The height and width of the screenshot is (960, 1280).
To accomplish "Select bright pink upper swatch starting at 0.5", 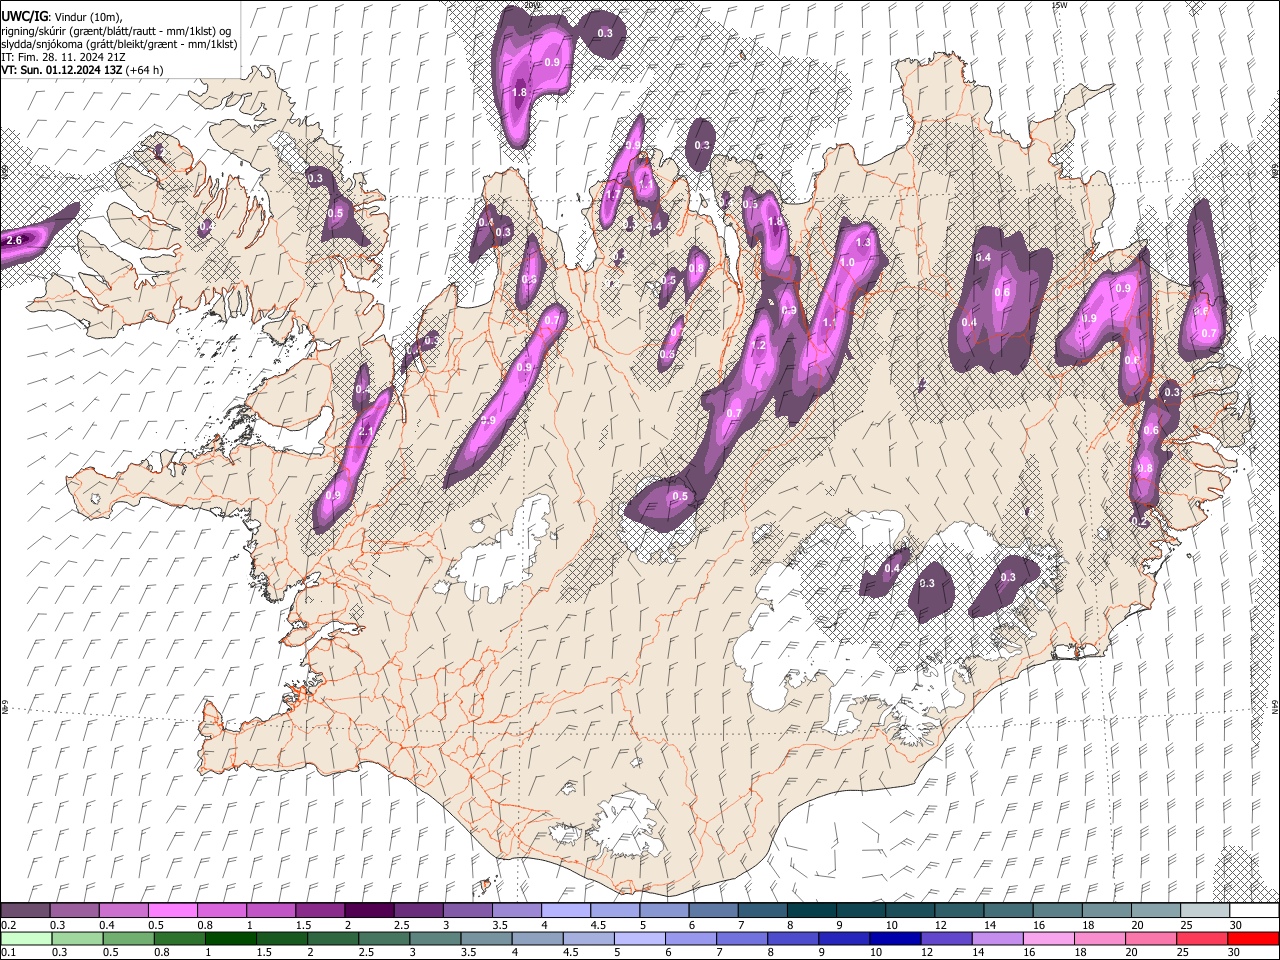I will [x=173, y=911].
